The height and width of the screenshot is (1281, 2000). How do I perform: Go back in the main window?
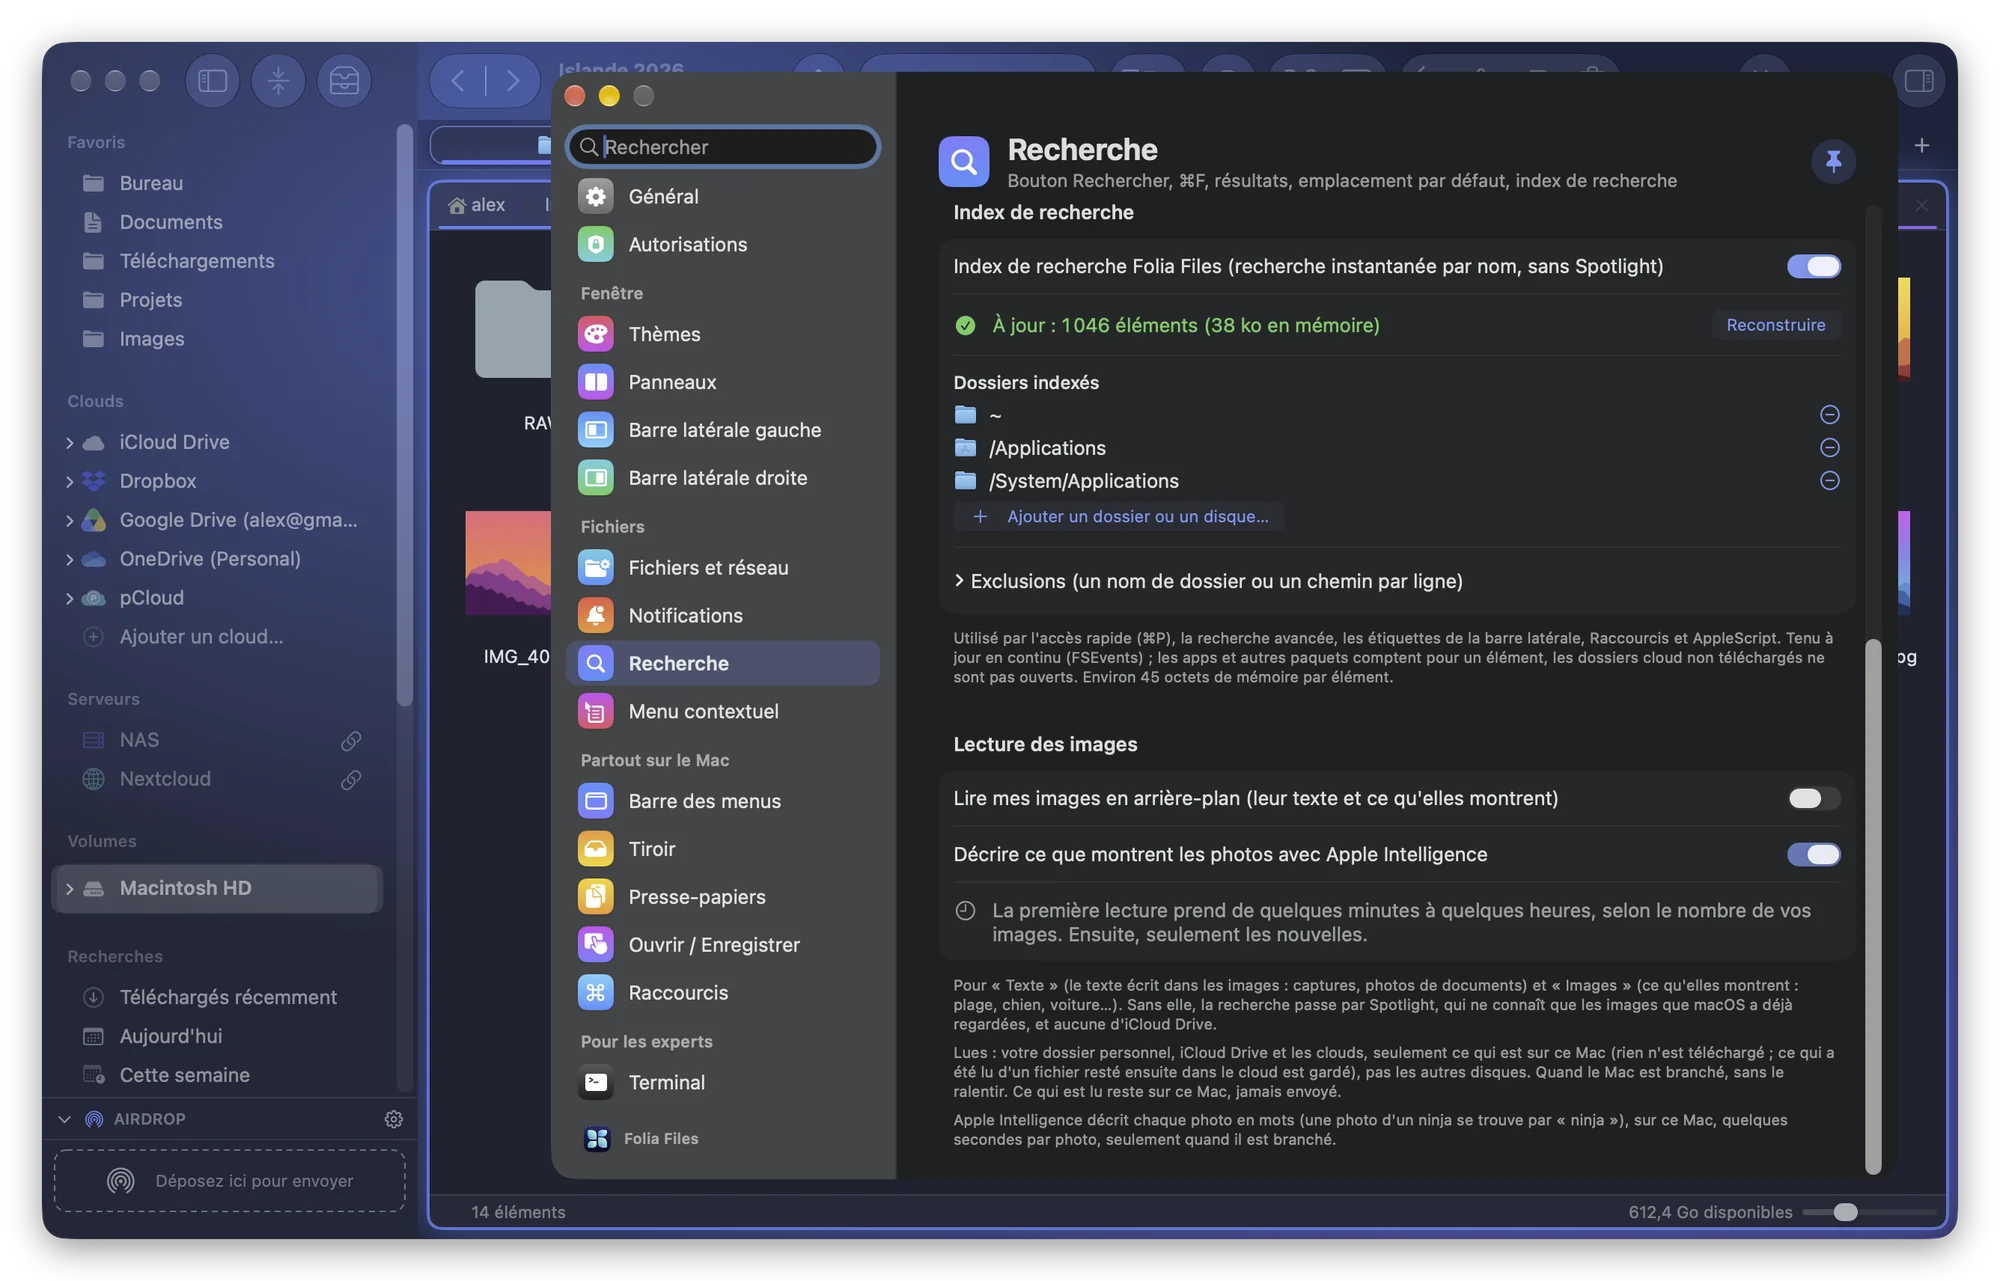pos(457,81)
